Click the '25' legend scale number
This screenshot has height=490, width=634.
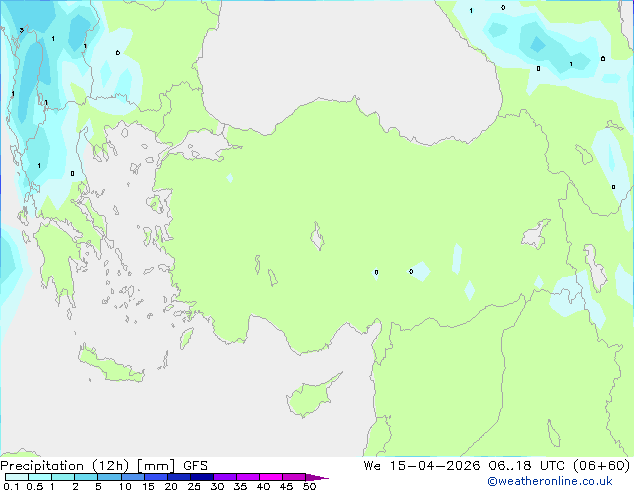[194, 486]
